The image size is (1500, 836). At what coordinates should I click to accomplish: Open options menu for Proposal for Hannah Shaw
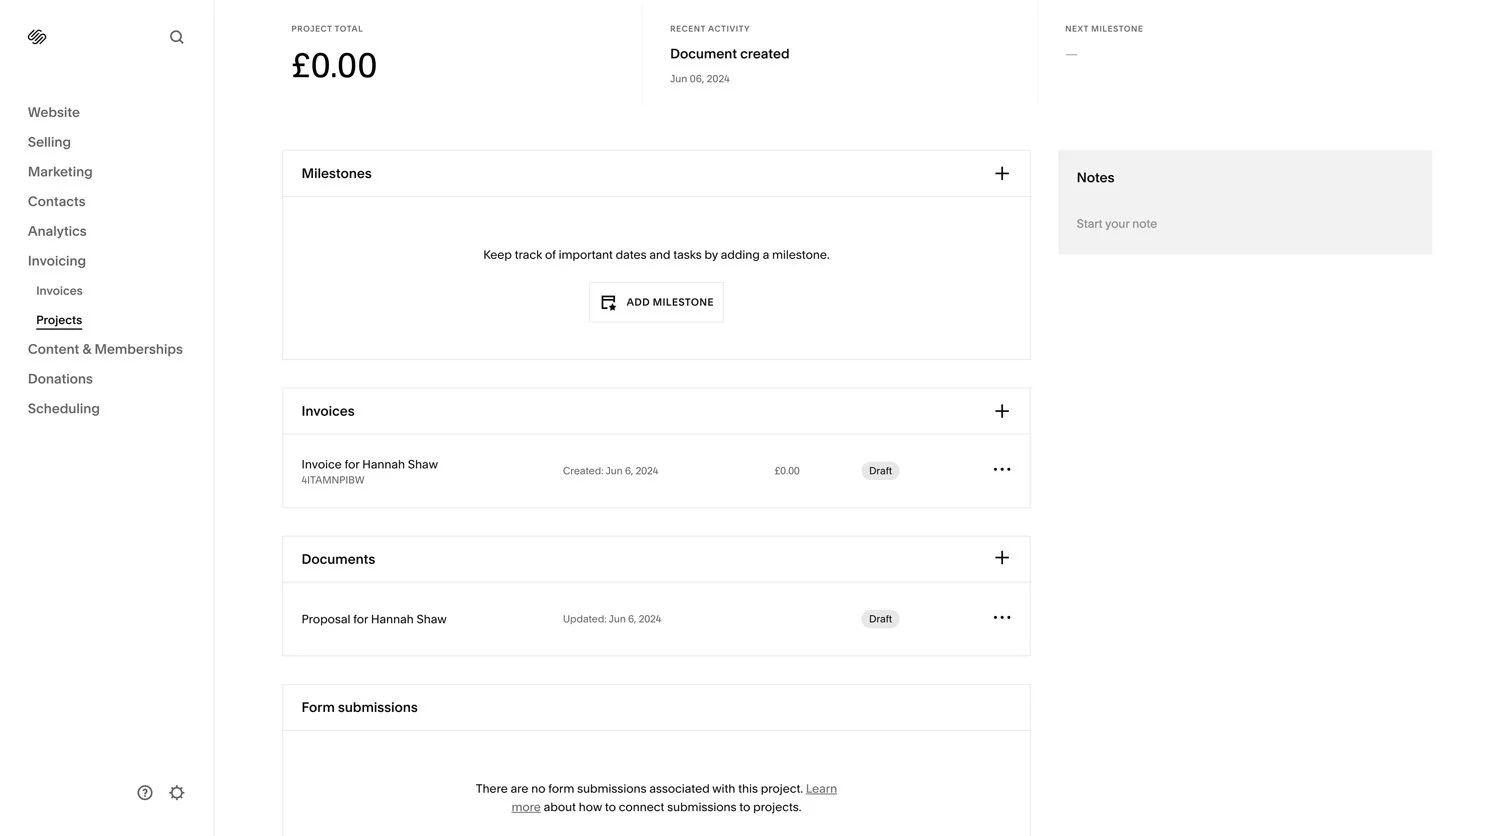(1002, 618)
